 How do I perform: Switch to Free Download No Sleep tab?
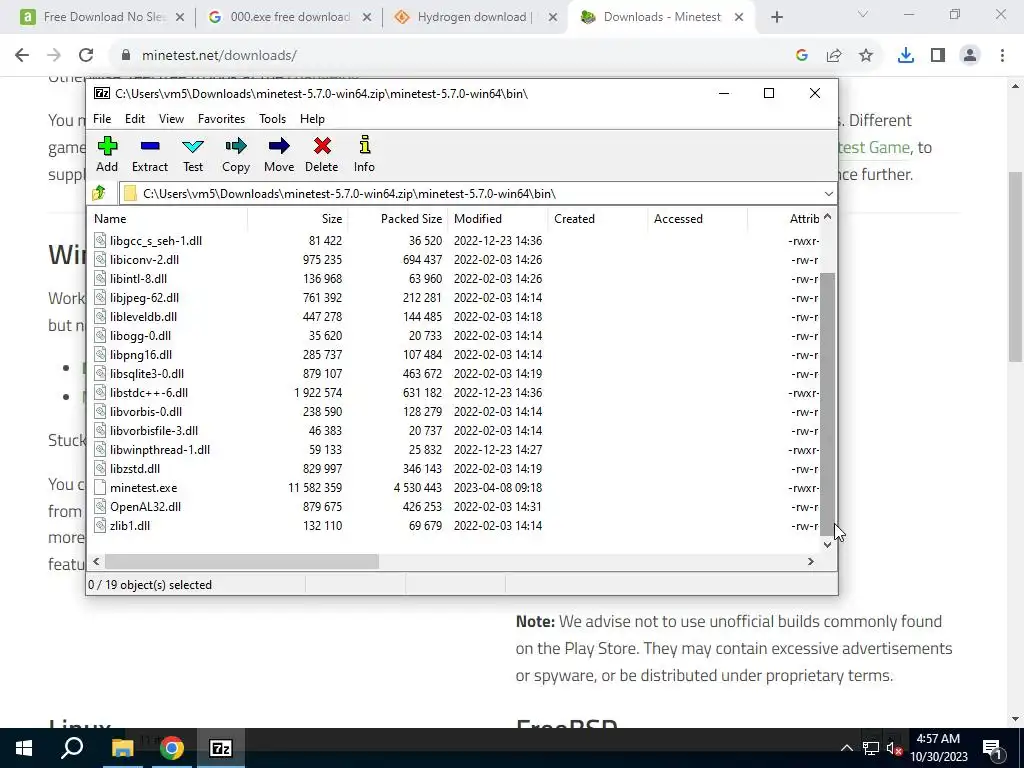coord(102,17)
